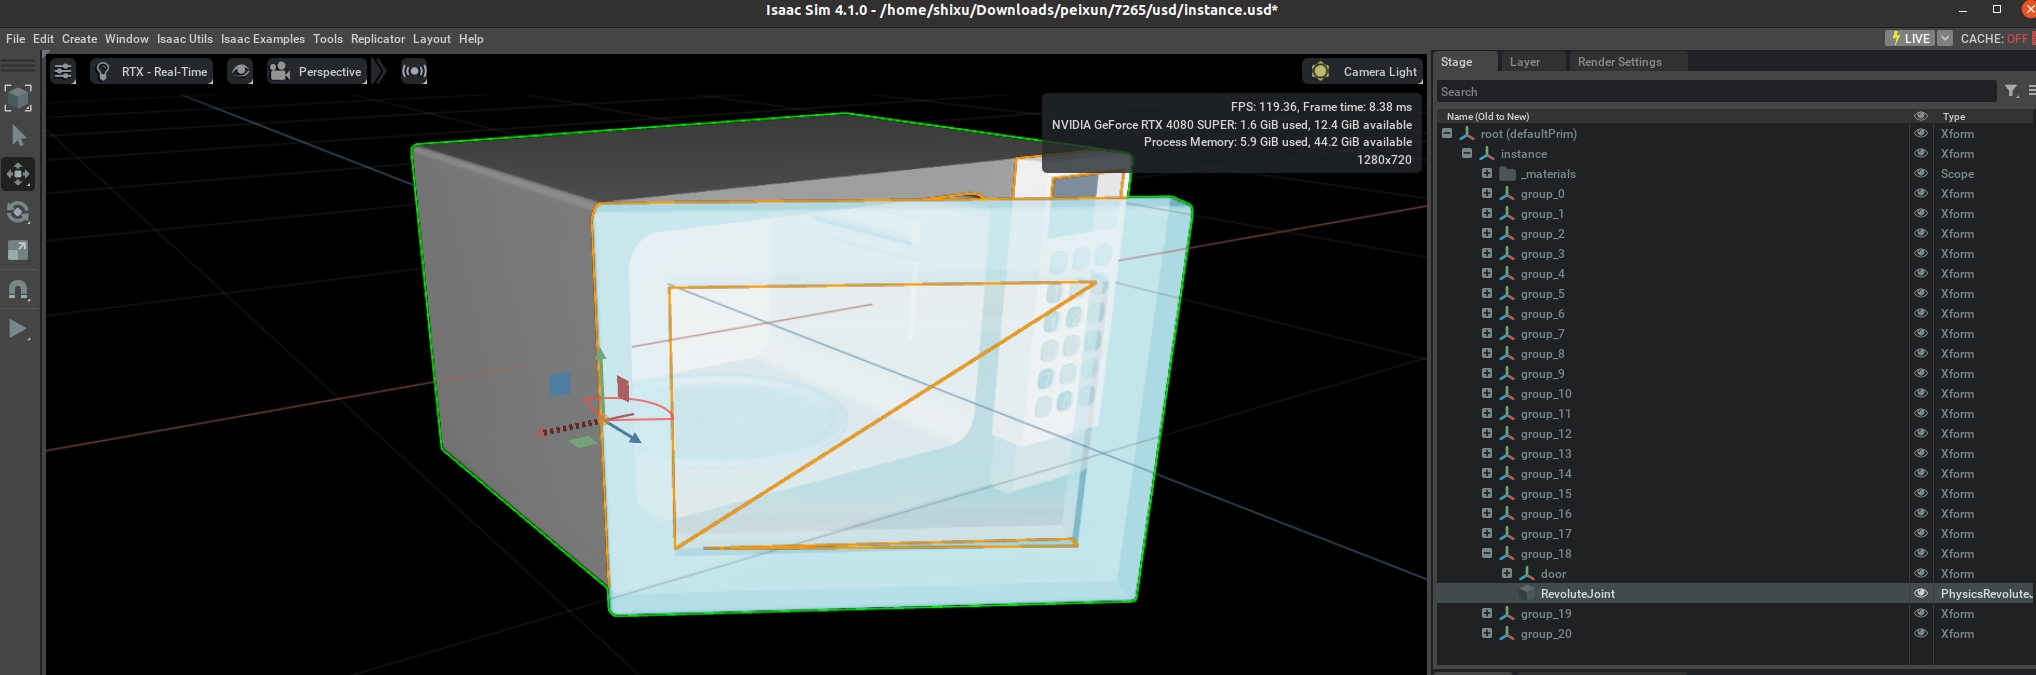The width and height of the screenshot is (2036, 675).
Task: Select the Scale tool
Action: 18,251
